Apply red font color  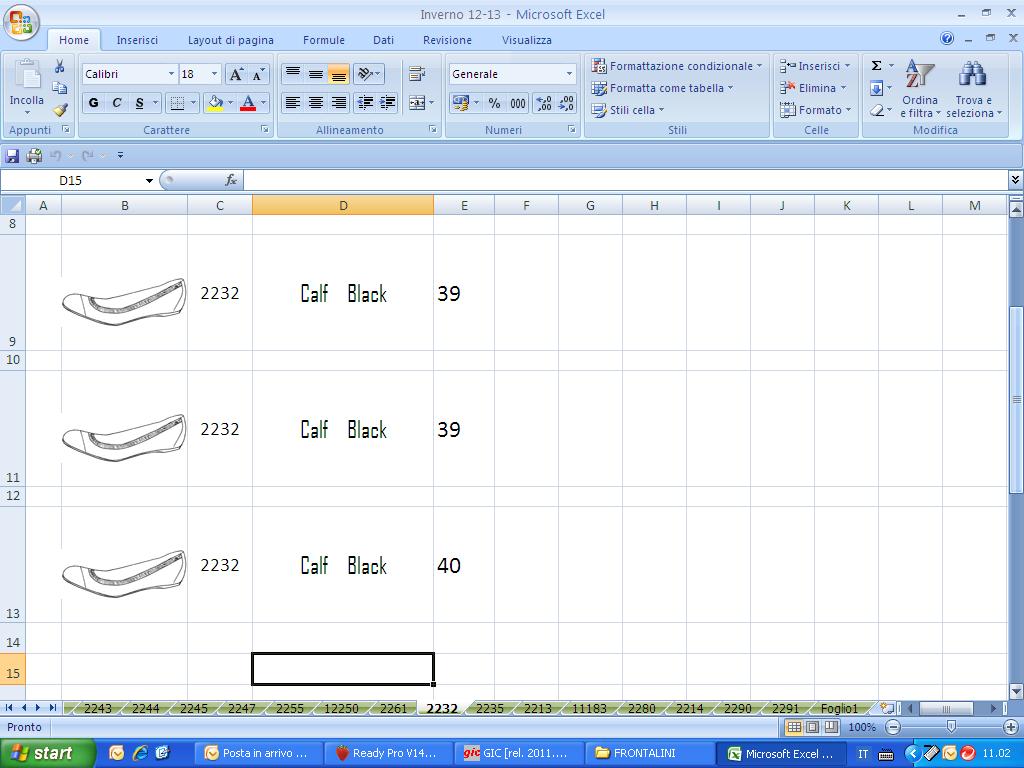[248, 103]
